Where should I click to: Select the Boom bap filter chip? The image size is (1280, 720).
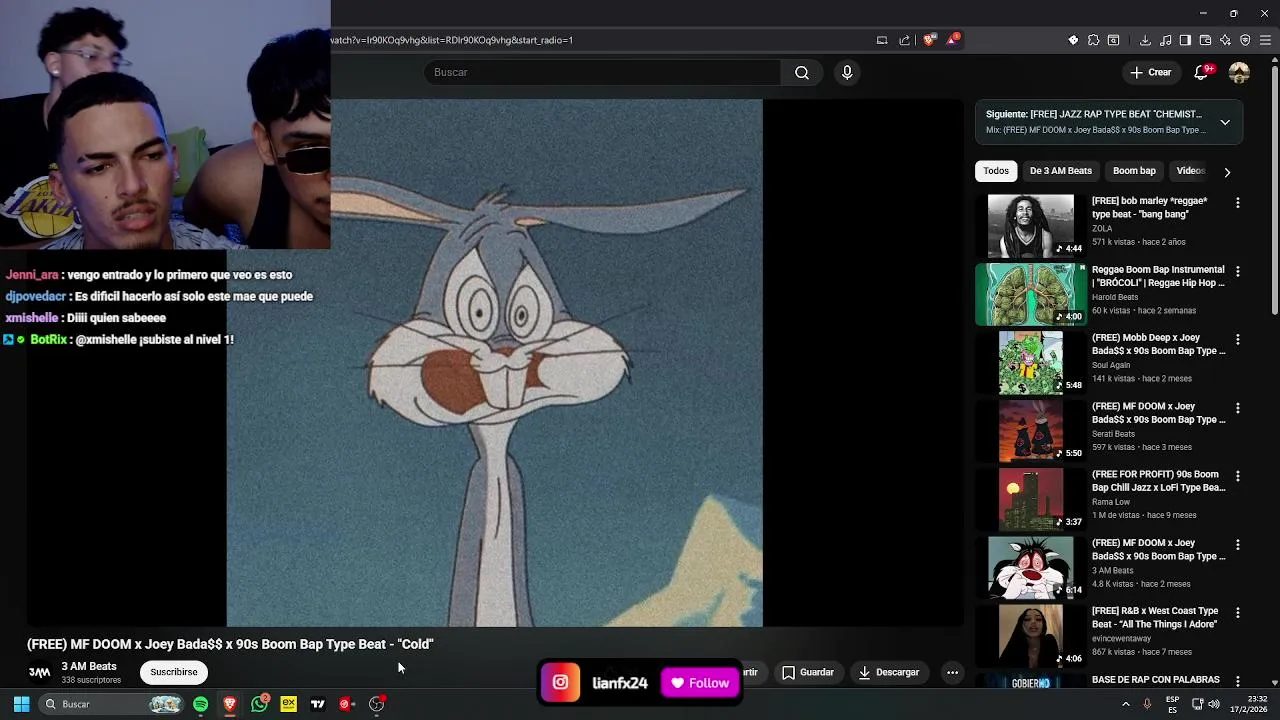pos(1134,171)
